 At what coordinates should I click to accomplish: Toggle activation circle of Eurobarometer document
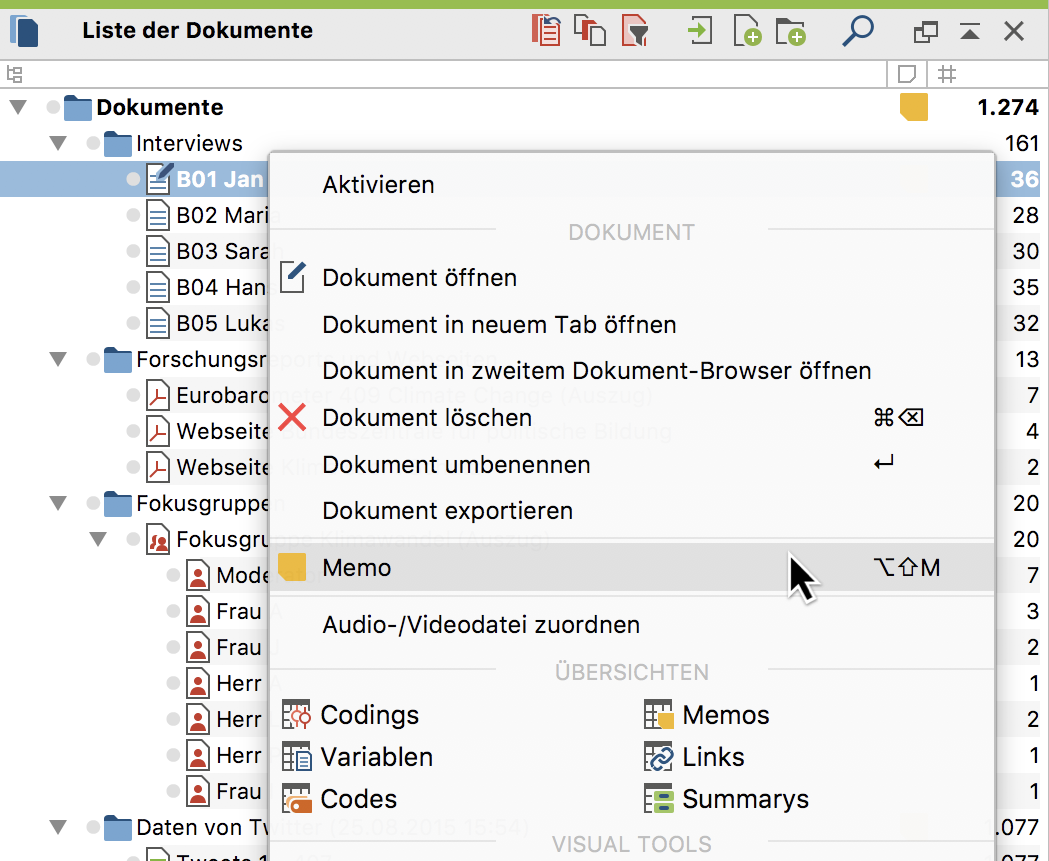point(133,395)
